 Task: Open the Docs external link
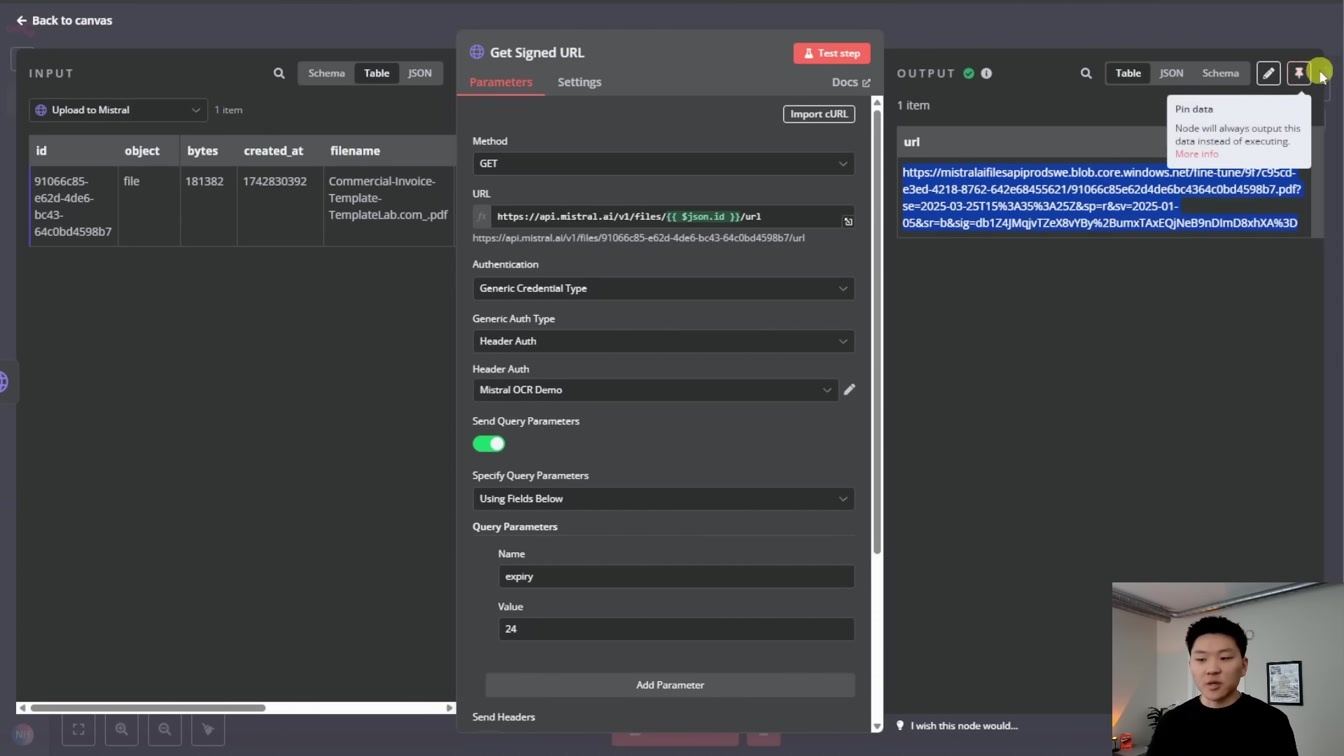[x=851, y=82]
